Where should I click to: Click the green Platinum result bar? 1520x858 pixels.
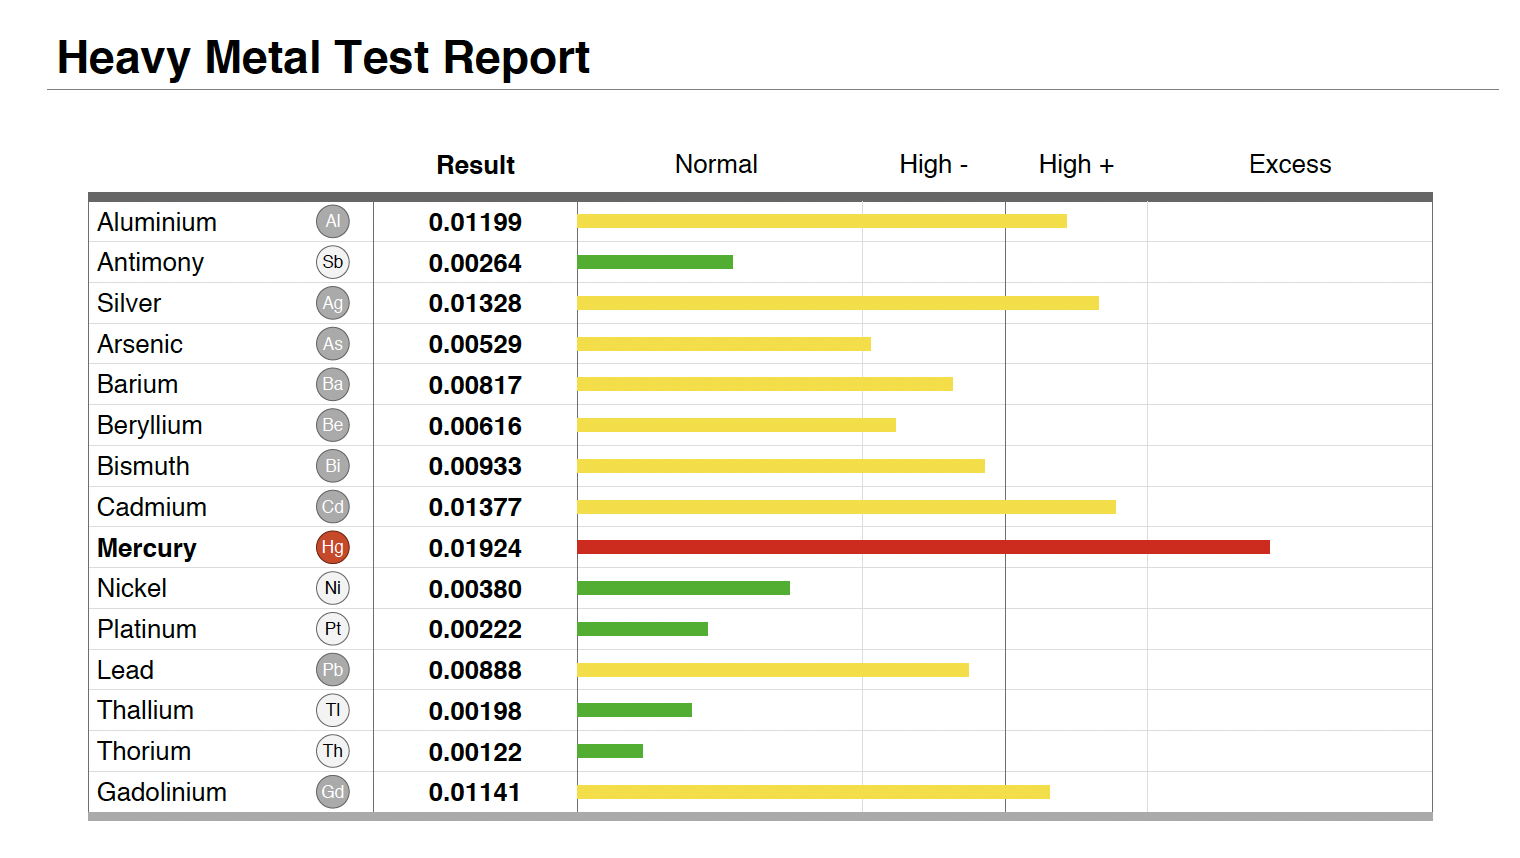point(643,629)
